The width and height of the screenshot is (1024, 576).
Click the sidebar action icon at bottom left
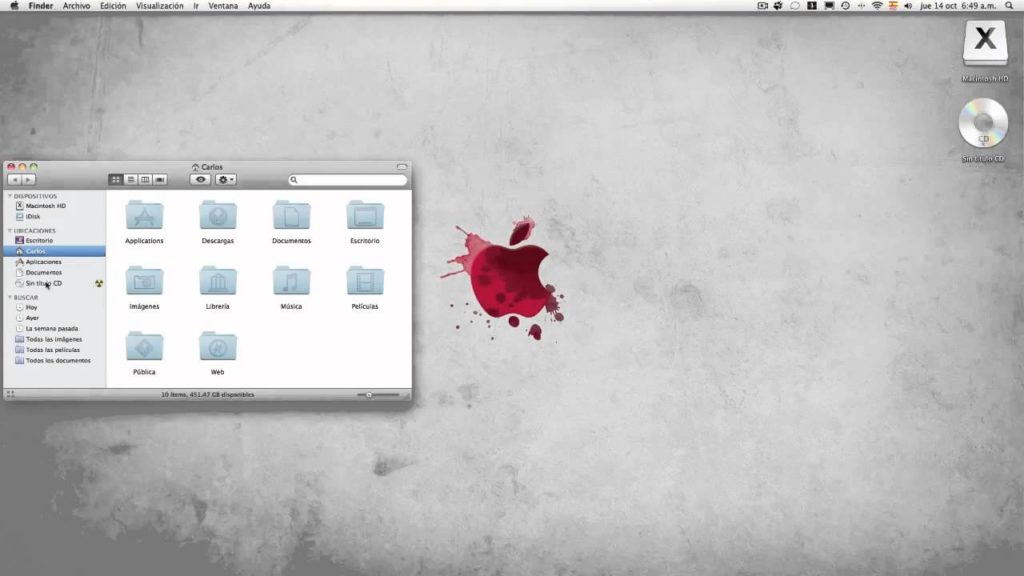[10, 394]
